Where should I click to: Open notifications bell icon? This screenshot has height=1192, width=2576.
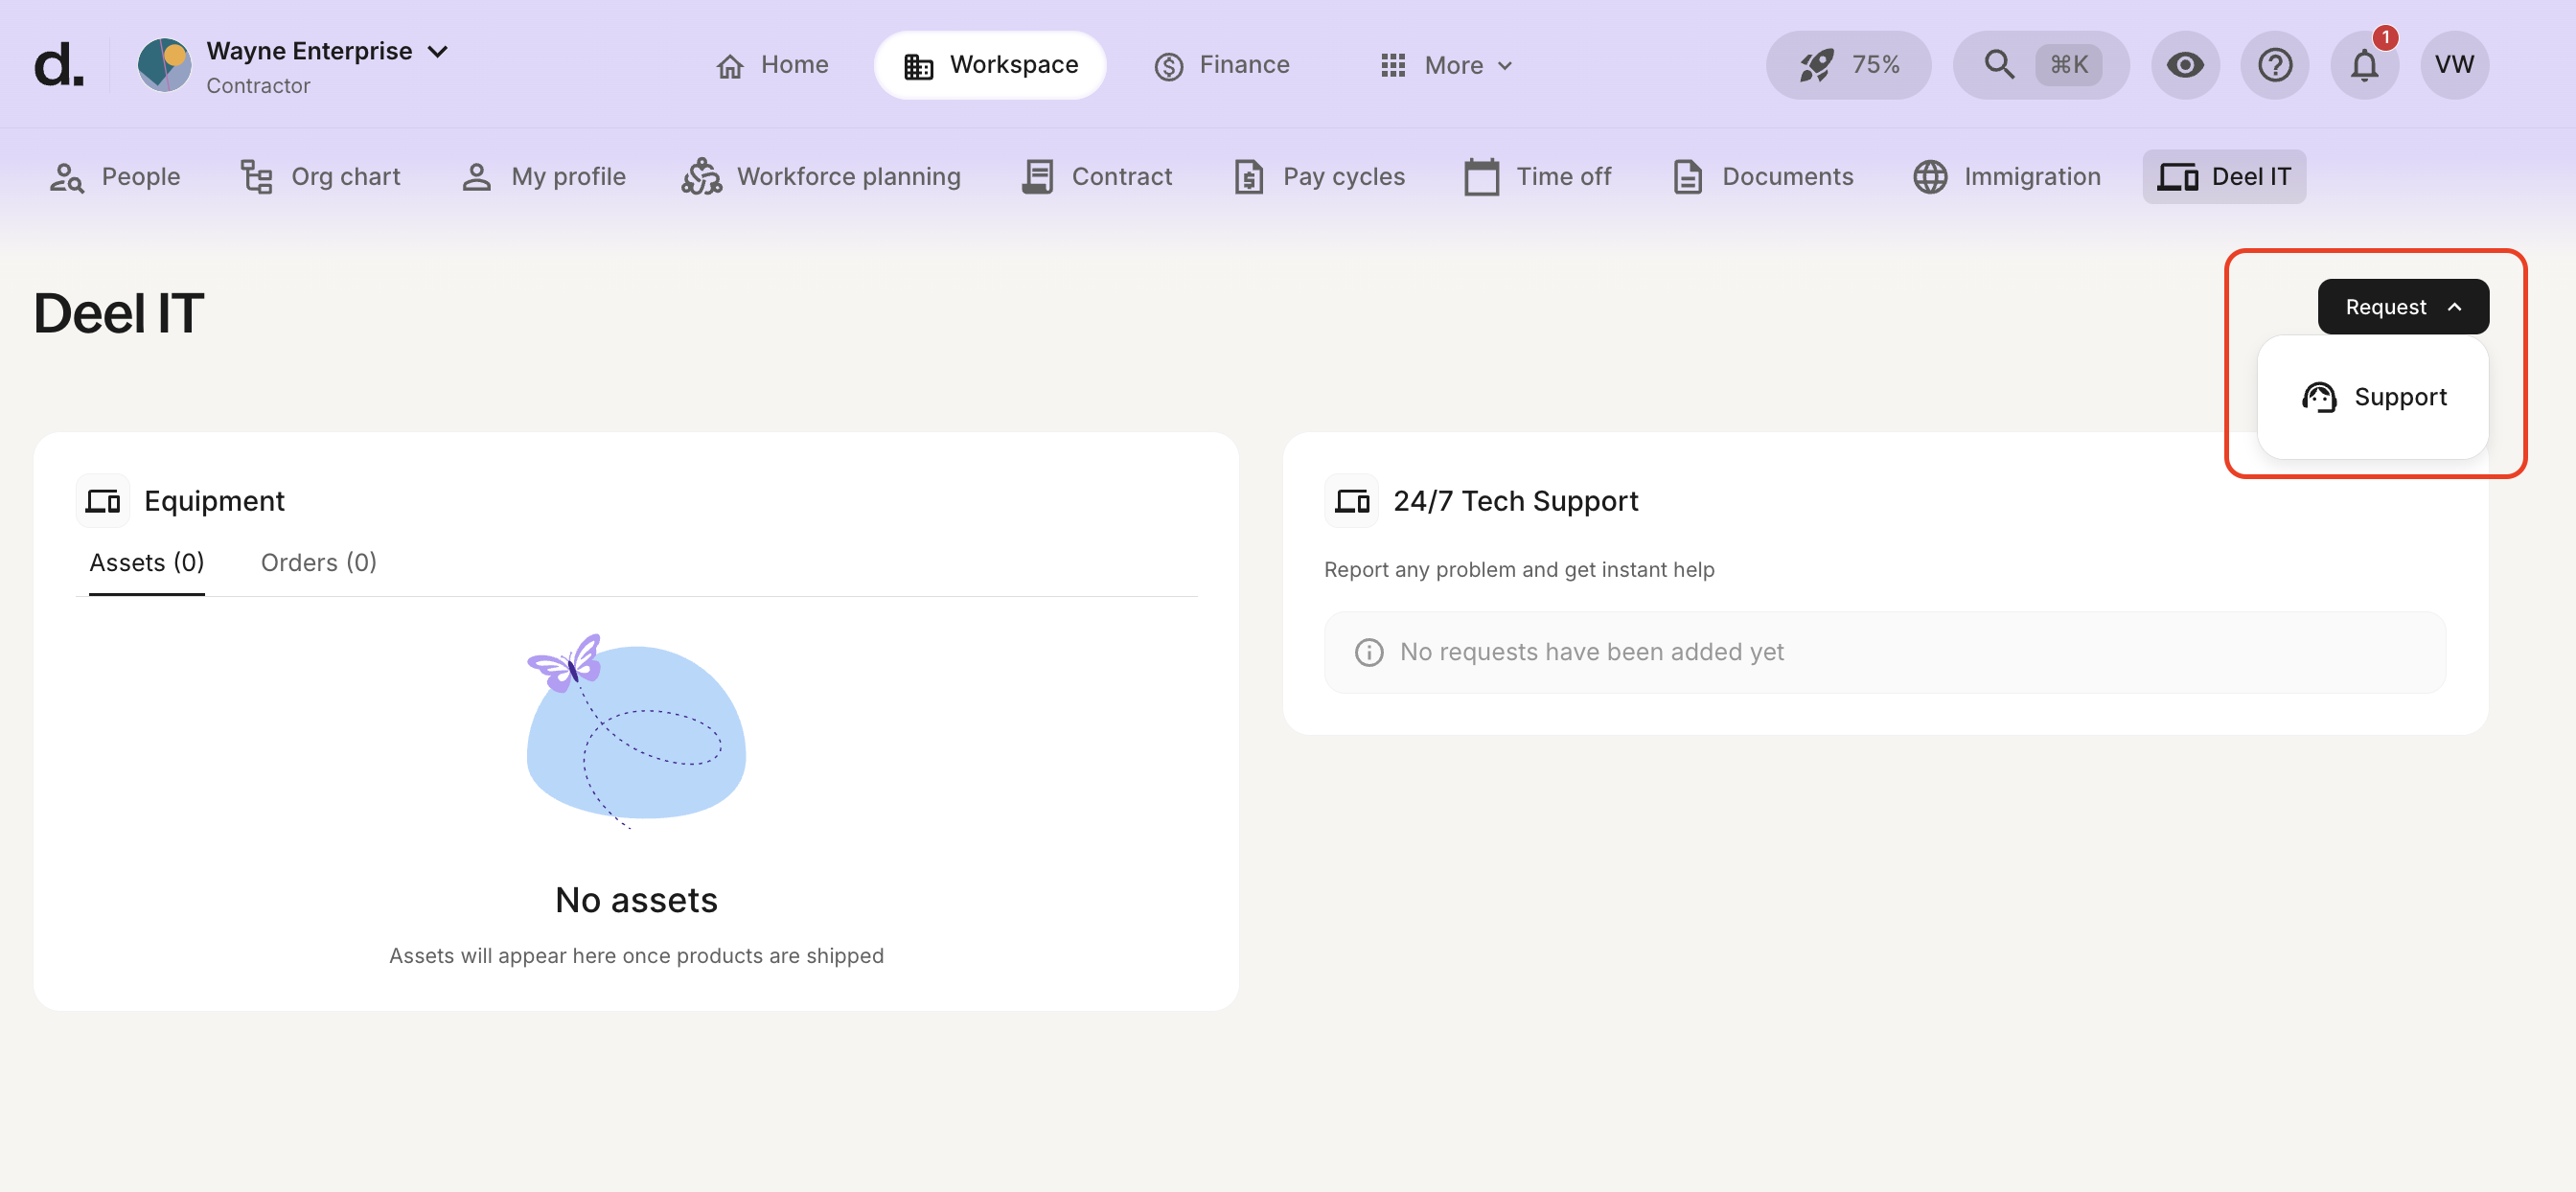(2364, 65)
